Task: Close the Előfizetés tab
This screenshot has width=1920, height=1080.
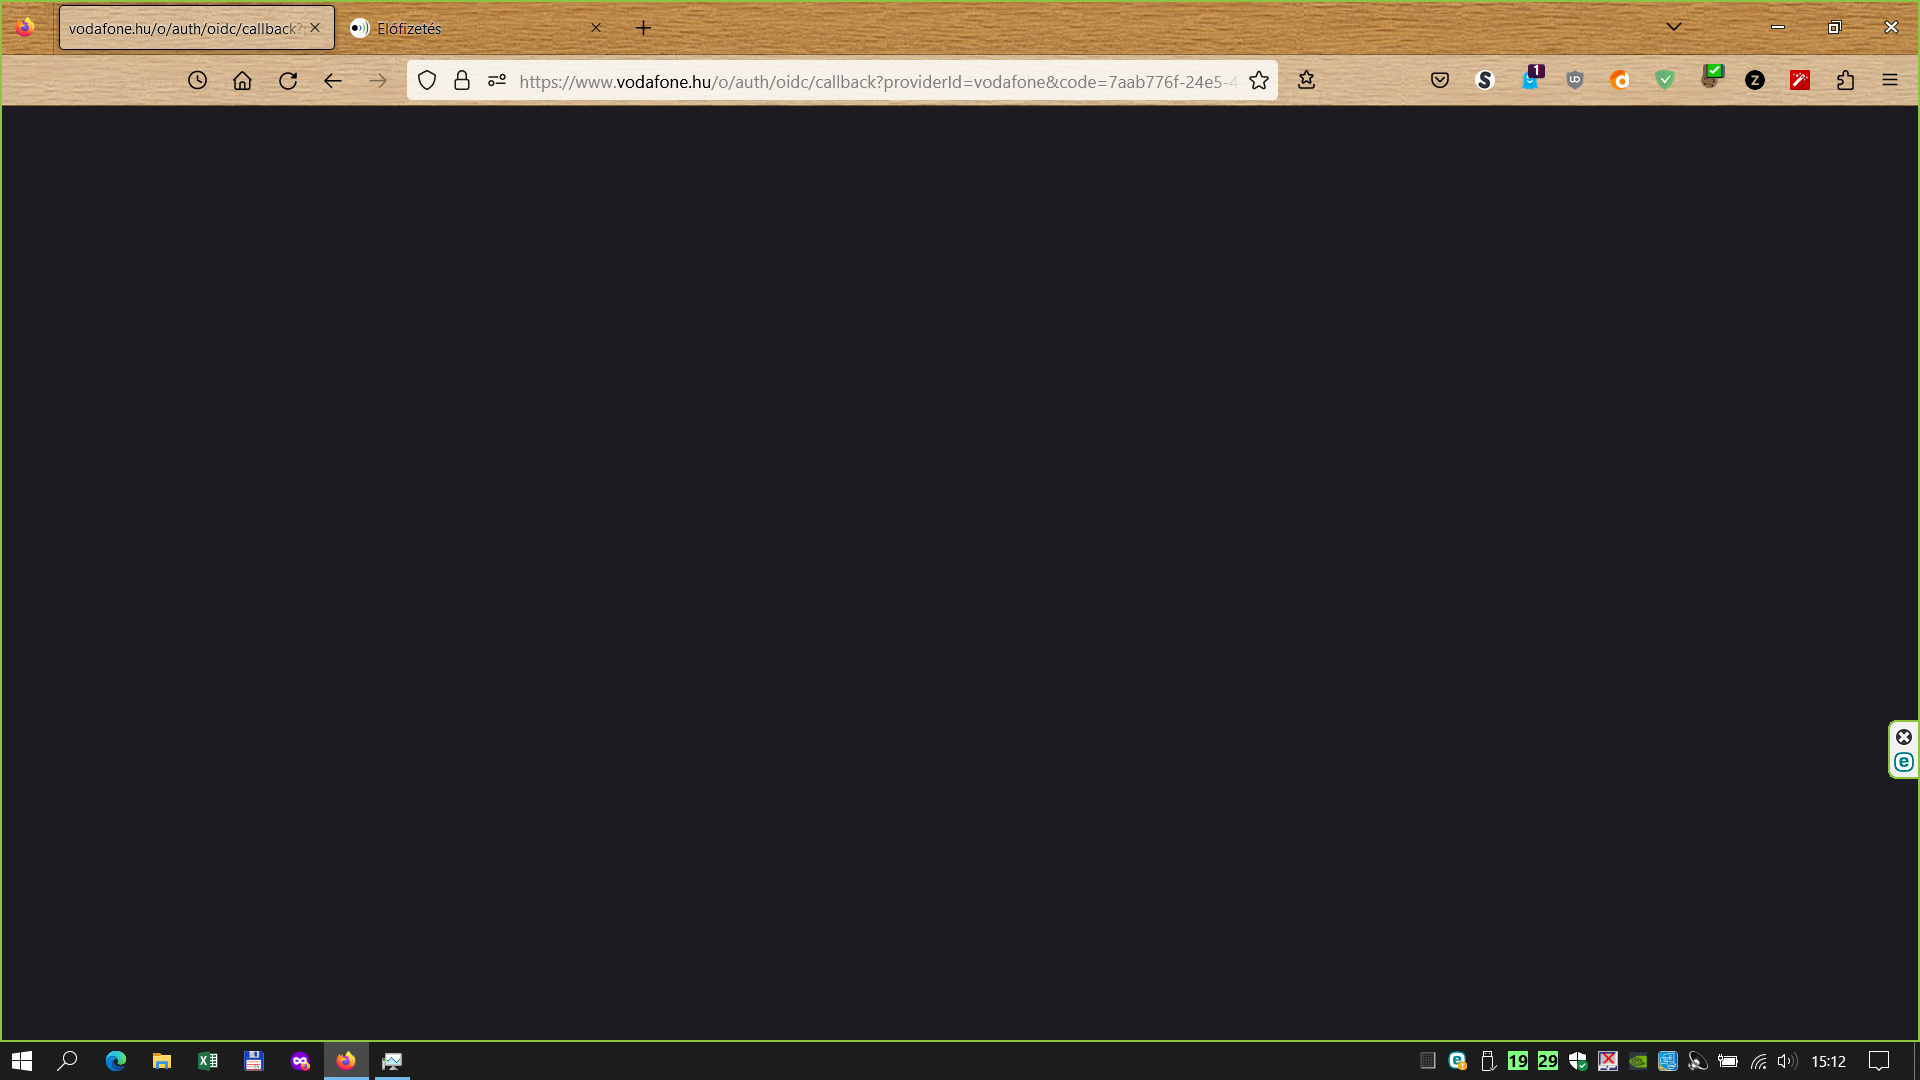Action: point(596,28)
